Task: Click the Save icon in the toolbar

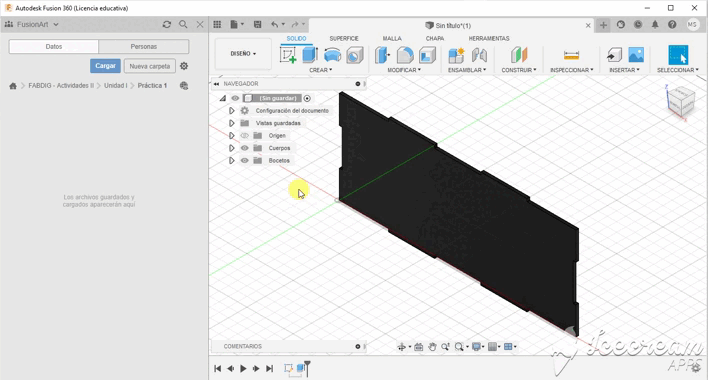Action: 257,24
